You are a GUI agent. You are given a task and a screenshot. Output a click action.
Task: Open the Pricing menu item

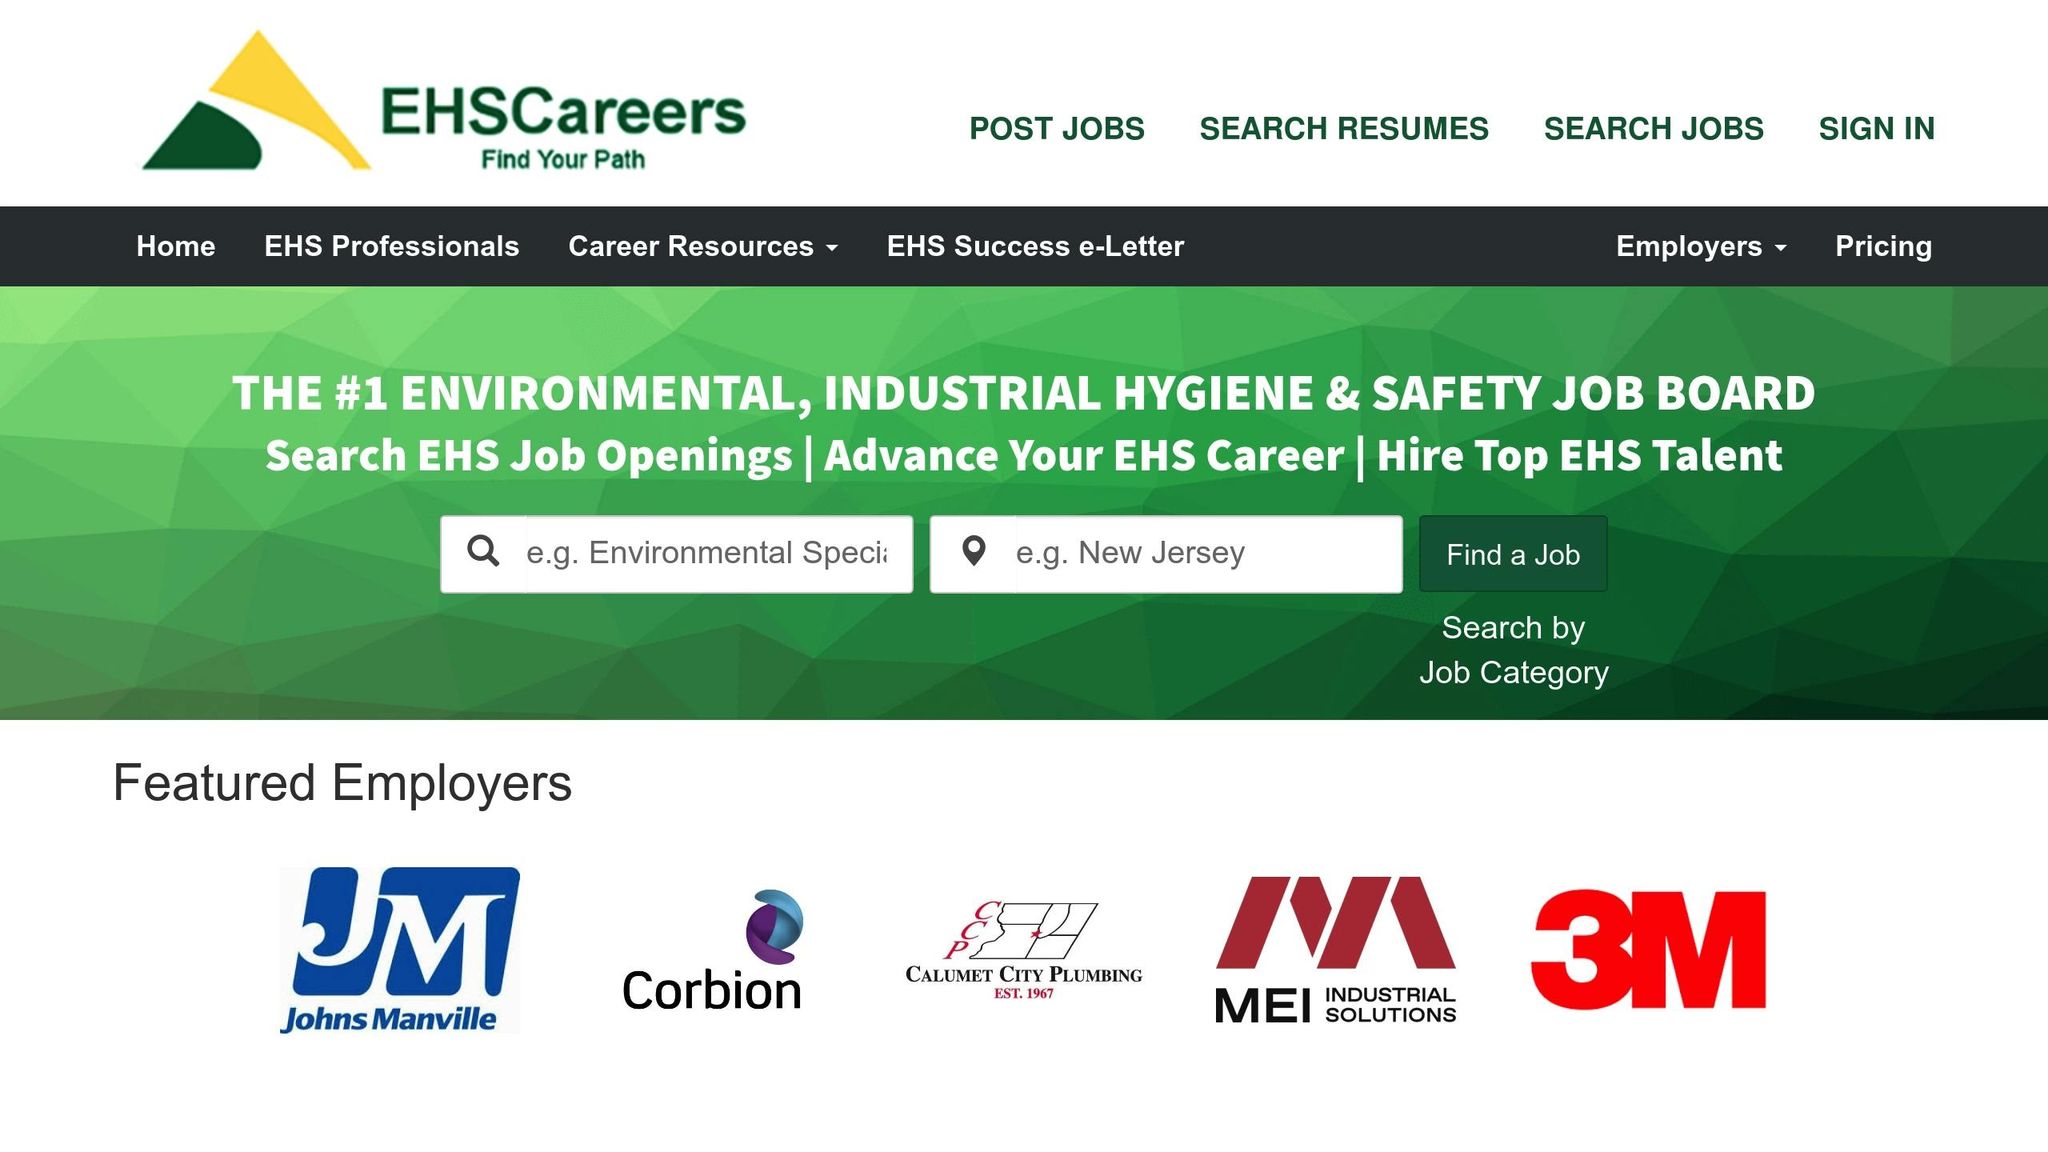[1883, 247]
